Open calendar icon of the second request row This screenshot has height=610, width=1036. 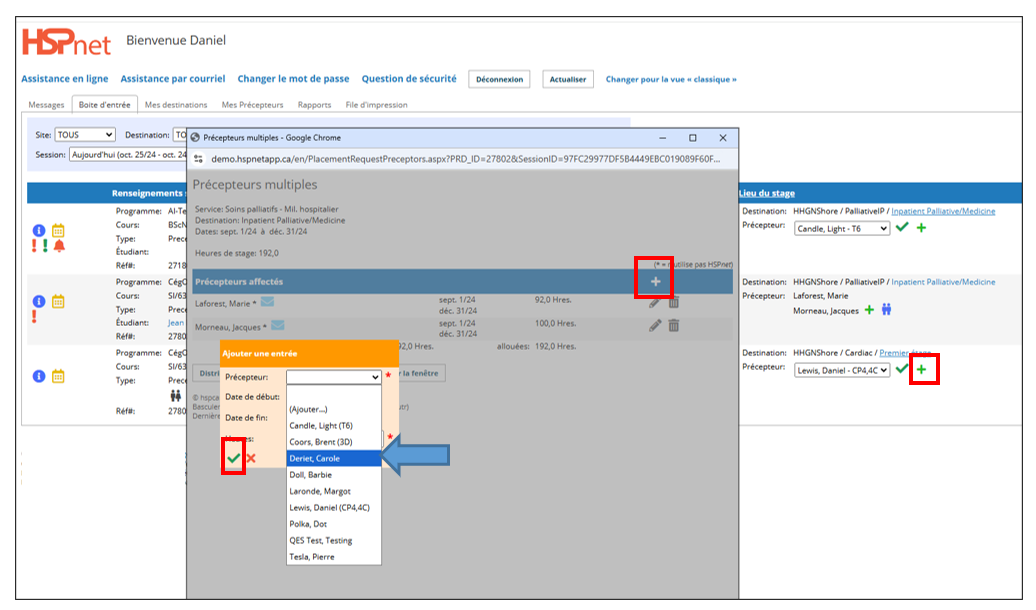click(58, 301)
